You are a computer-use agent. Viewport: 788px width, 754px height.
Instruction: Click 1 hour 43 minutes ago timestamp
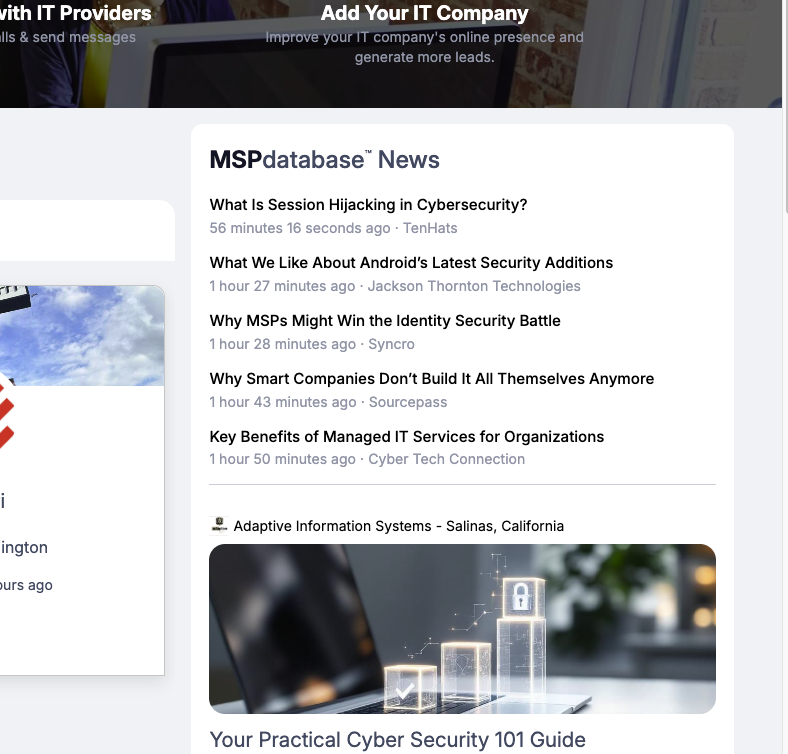283,402
